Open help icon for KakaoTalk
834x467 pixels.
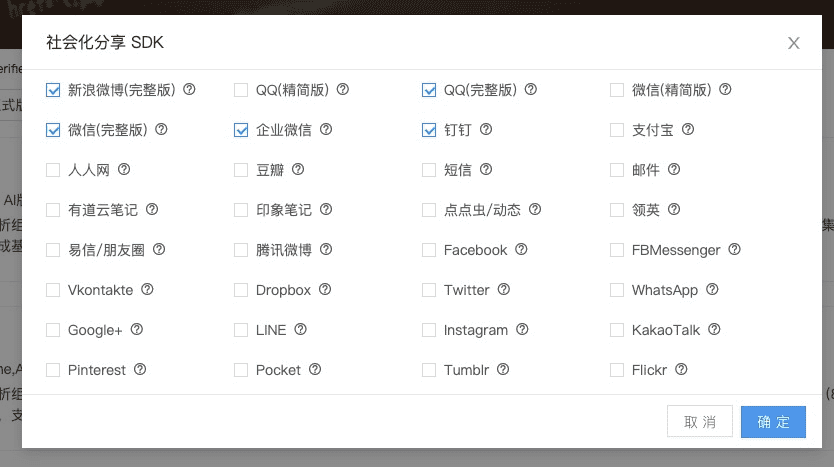[714, 329]
